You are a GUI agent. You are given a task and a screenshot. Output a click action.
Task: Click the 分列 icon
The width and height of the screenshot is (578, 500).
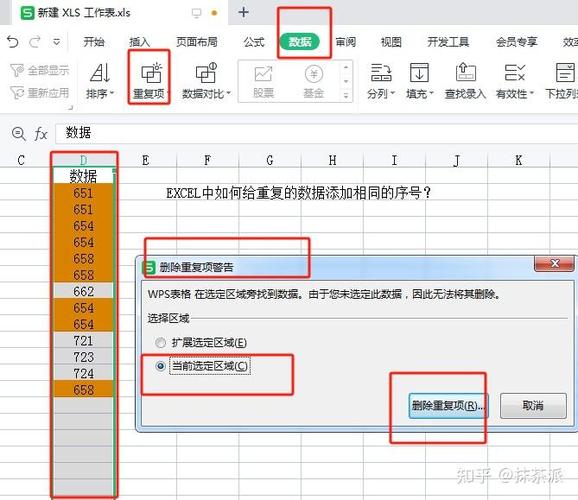click(x=381, y=73)
